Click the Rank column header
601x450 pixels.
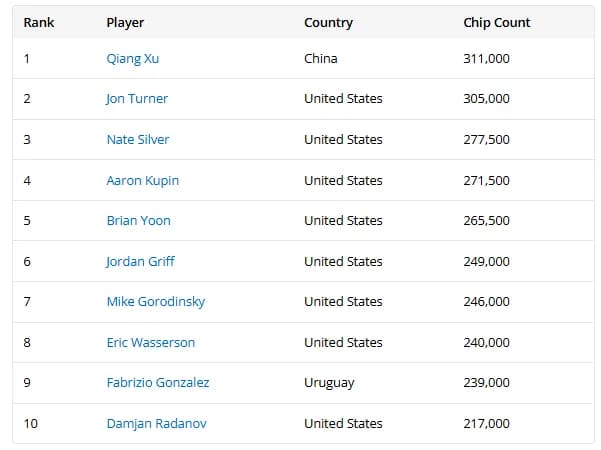click(x=39, y=23)
